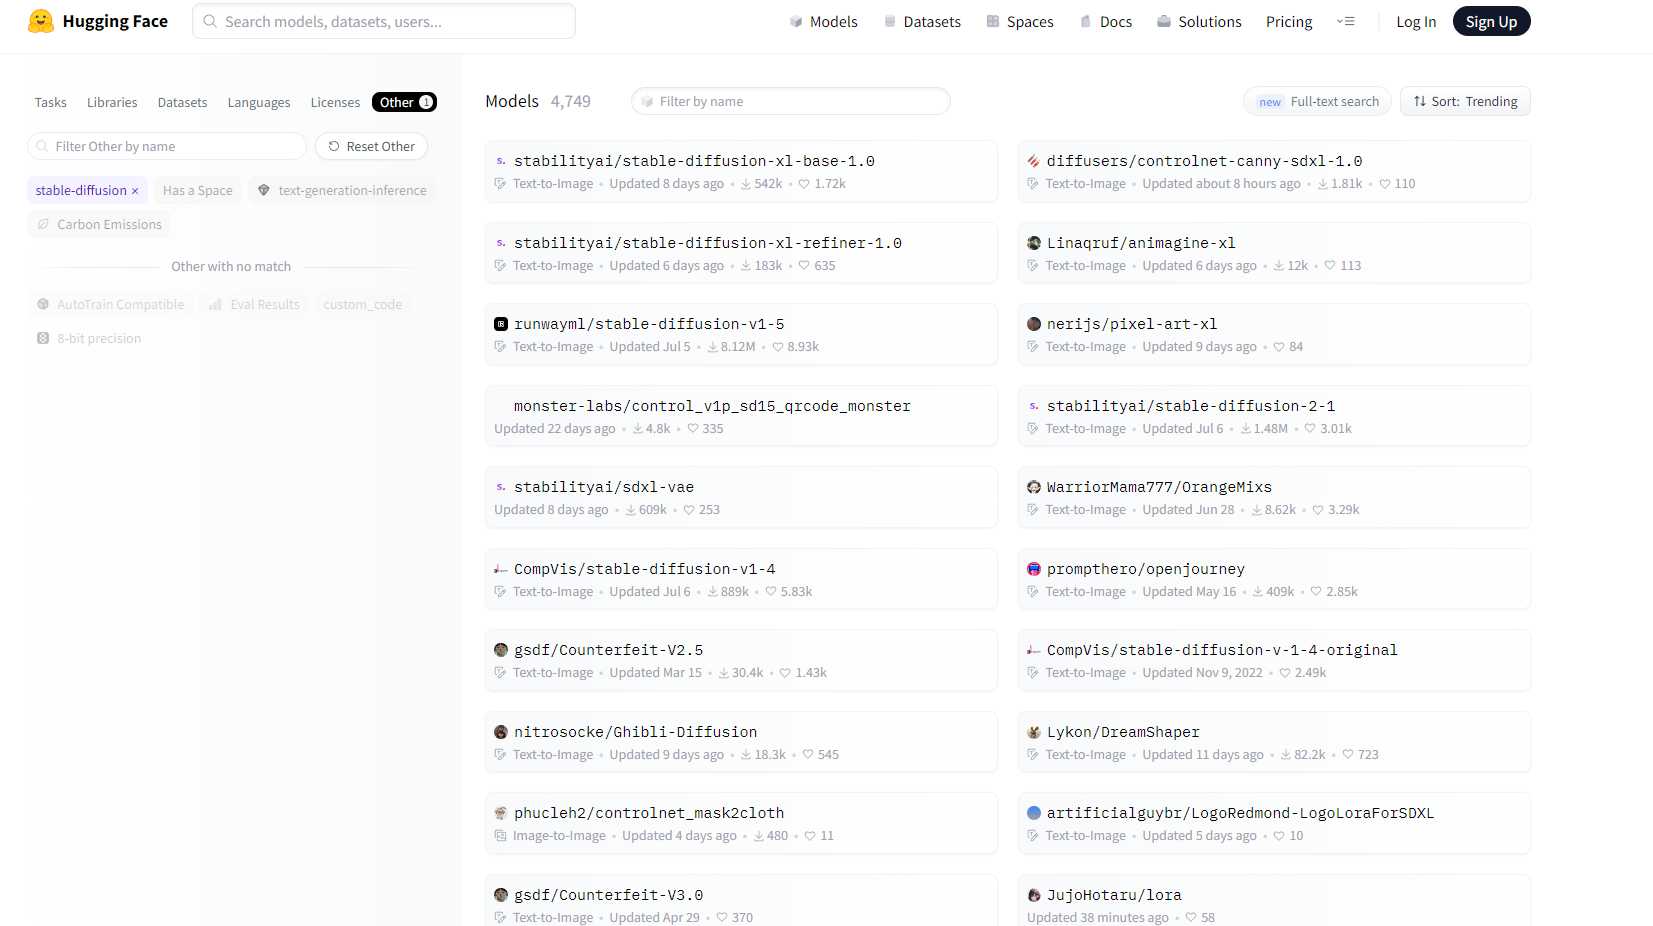
Task: Click the heart icon on WarriorMama777/OrangeMixs
Action: 1318,510
